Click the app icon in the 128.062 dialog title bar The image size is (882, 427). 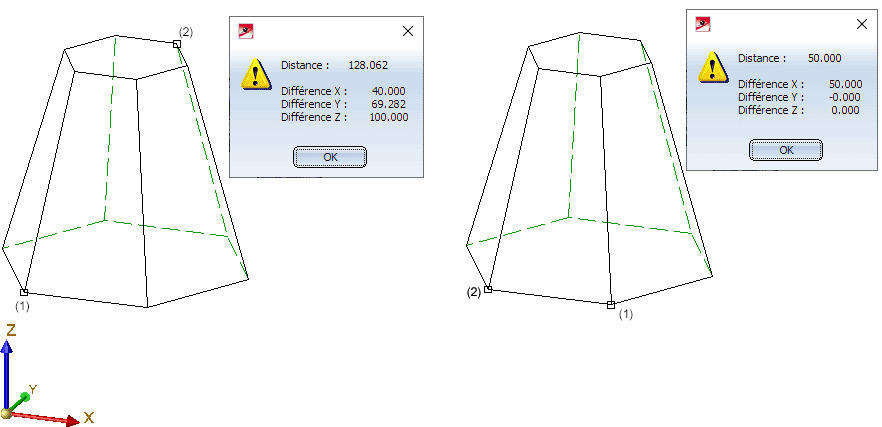pyautogui.click(x=245, y=31)
